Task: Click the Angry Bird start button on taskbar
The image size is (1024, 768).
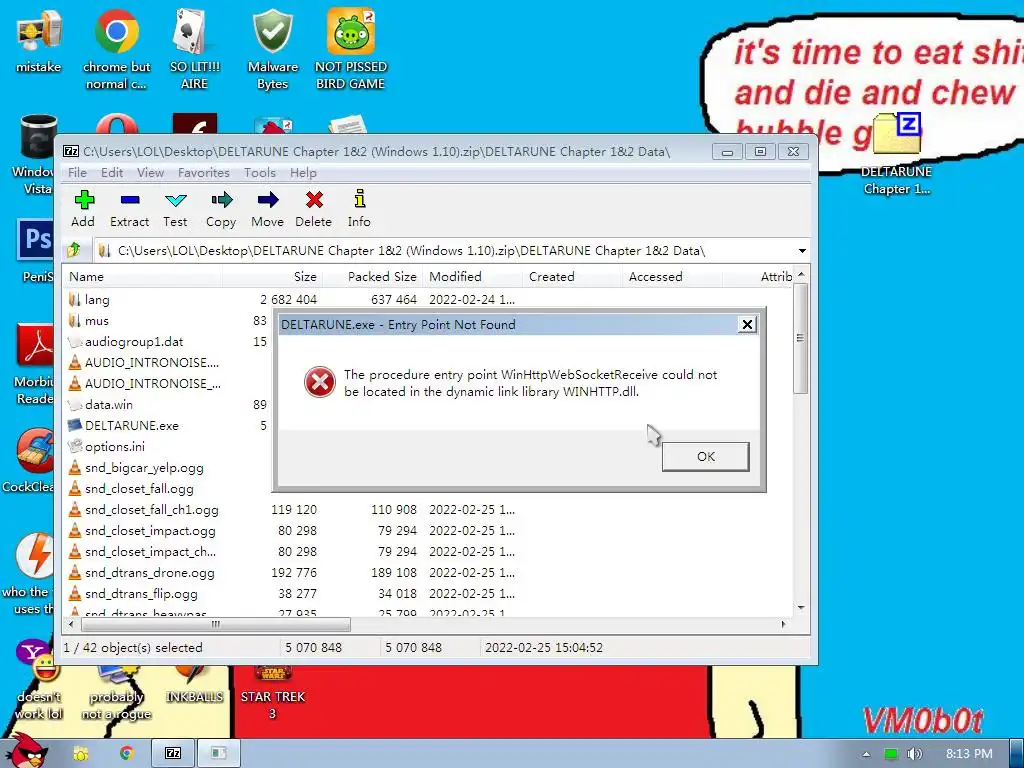Action: (x=27, y=752)
